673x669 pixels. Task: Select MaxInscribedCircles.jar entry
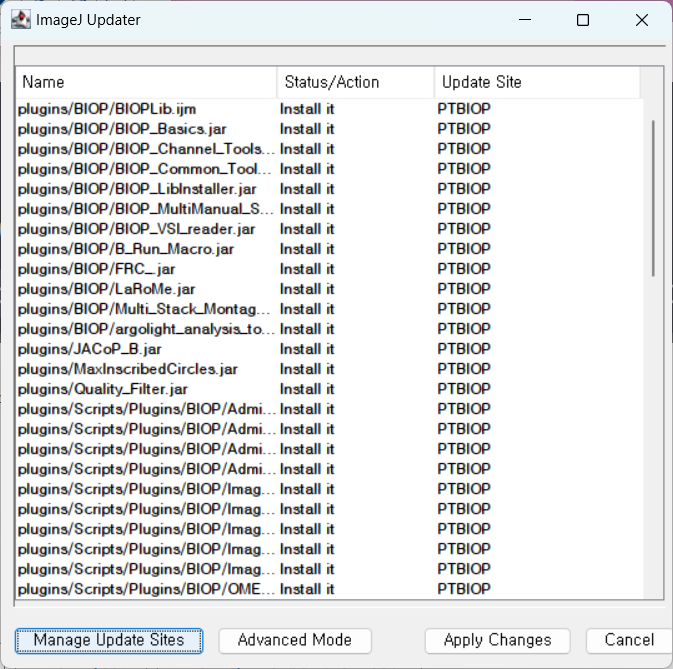(330, 369)
